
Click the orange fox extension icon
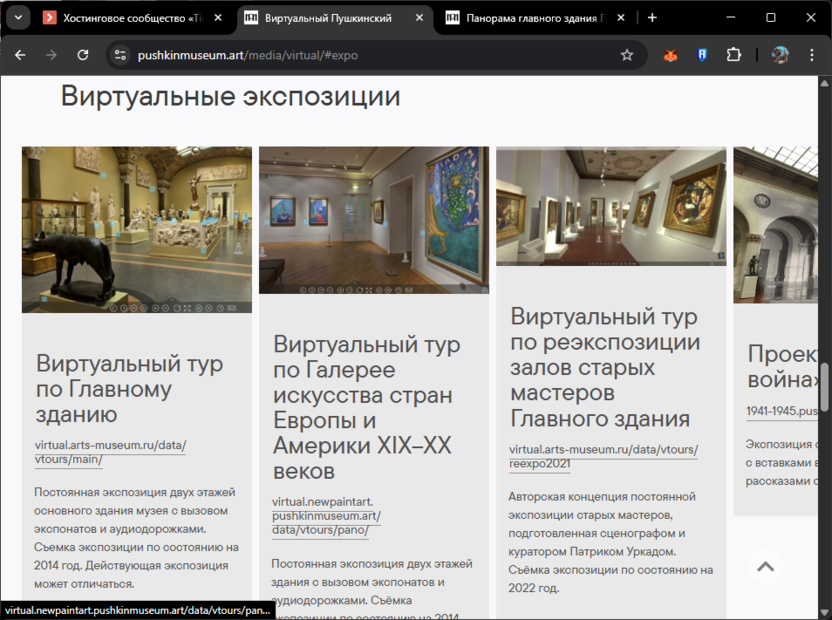(671, 55)
